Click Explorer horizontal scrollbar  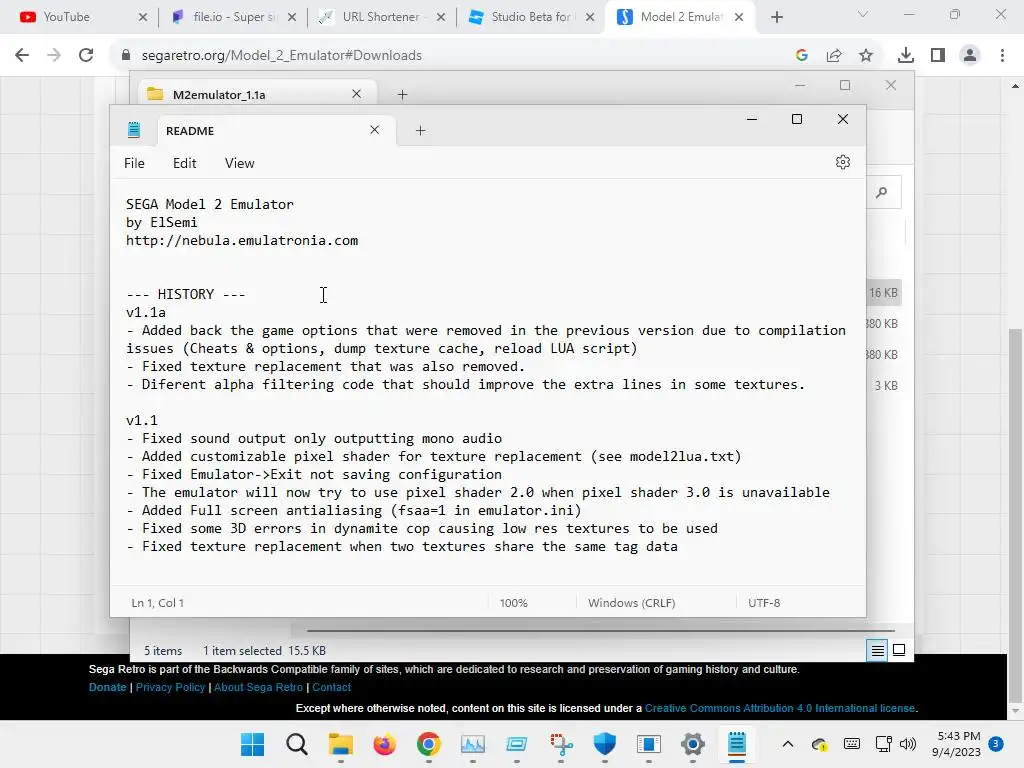click(600, 631)
